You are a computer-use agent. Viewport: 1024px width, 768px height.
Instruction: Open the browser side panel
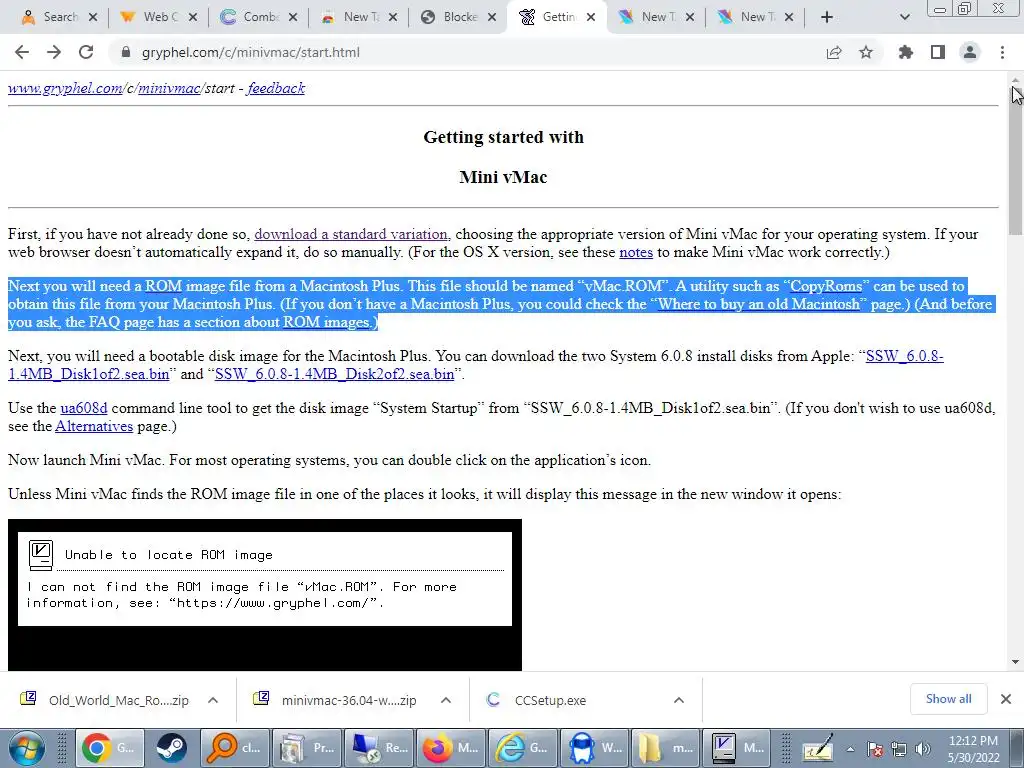click(938, 52)
